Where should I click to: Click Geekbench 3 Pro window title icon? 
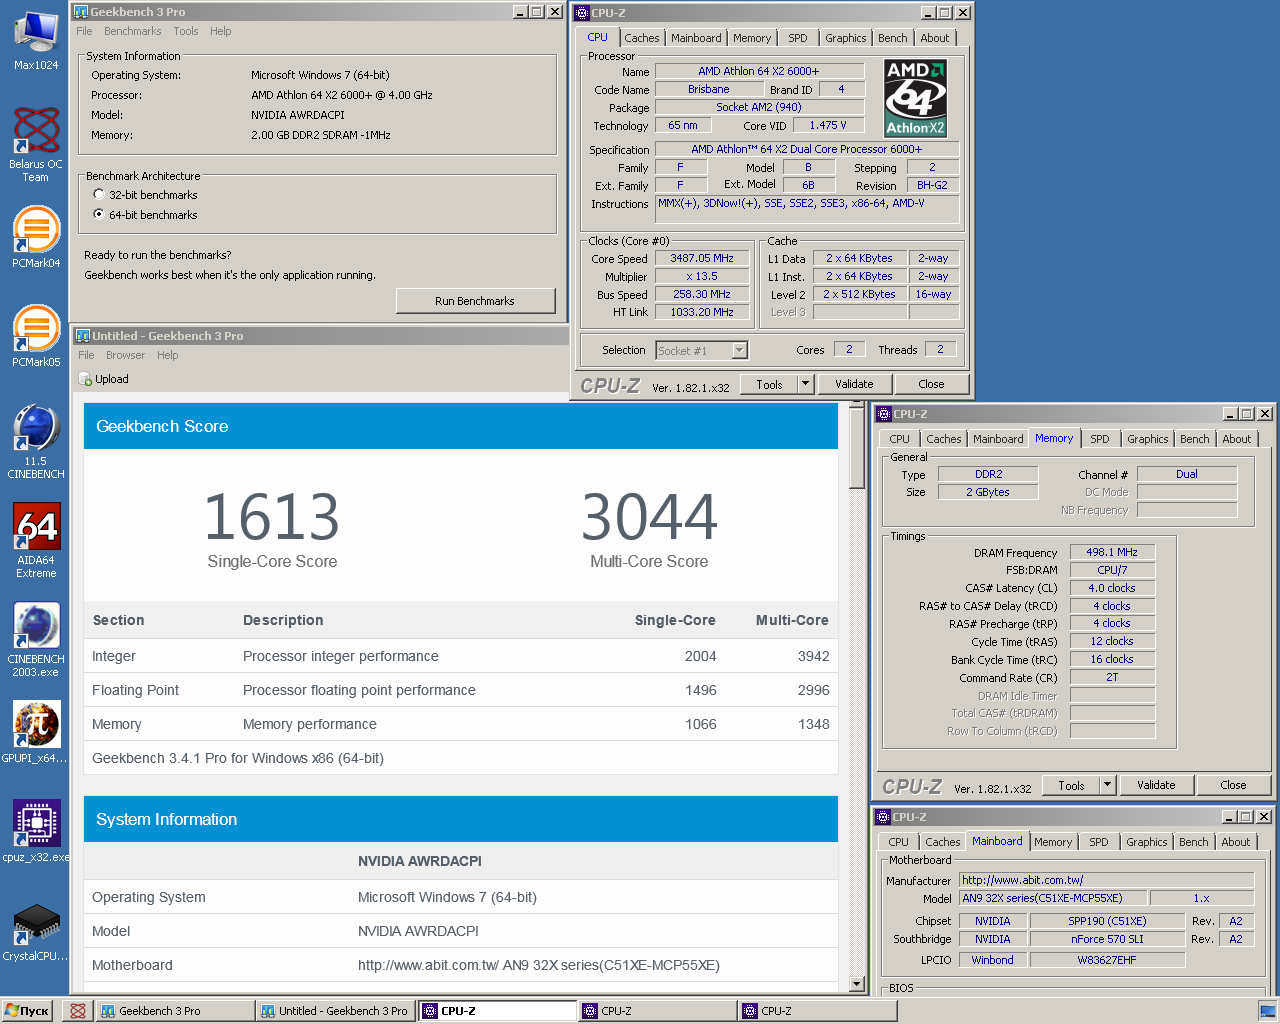[x=81, y=12]
